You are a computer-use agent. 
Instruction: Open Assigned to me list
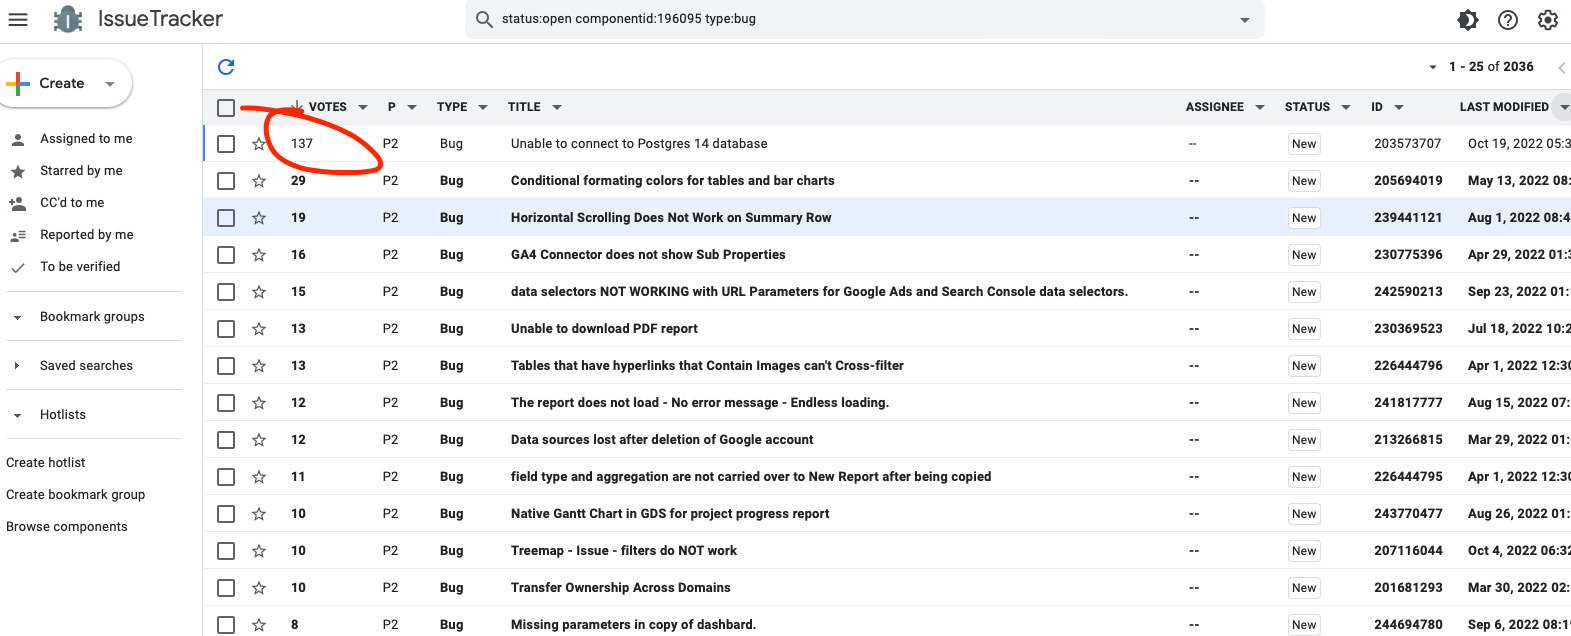pyautogui.click(x=86, y=139)
